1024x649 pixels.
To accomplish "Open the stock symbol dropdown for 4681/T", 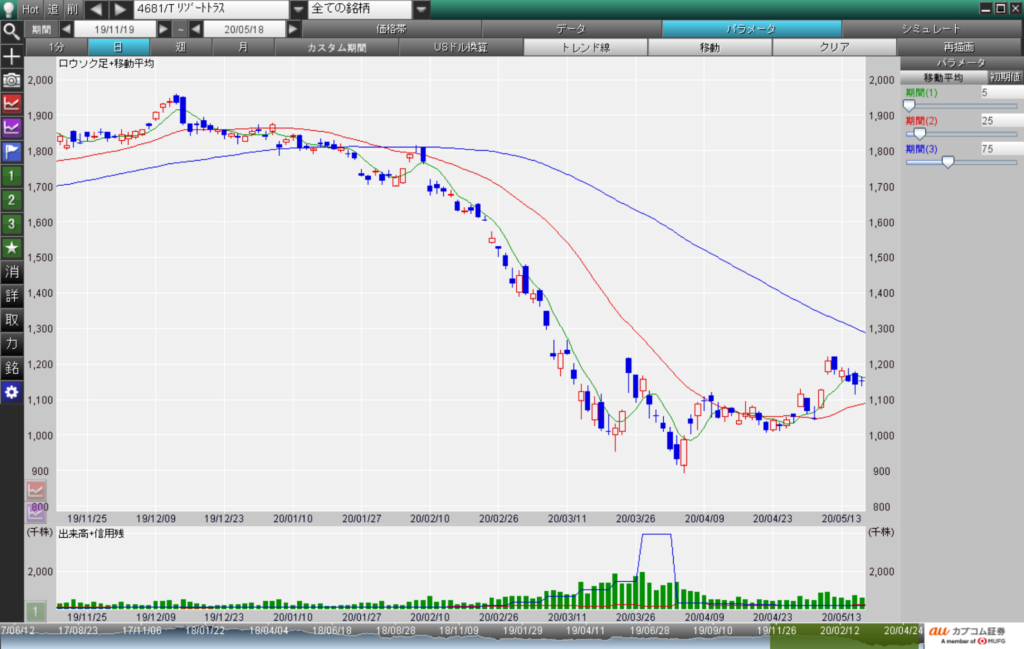I will [x=297, y=9].
